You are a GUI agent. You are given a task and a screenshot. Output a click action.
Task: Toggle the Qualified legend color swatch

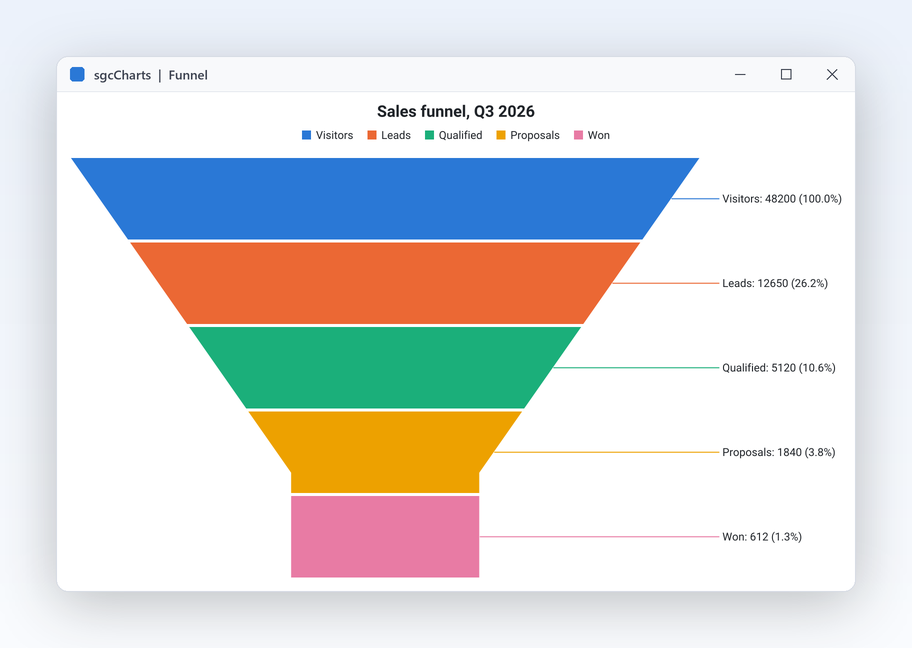pos(429,135)
